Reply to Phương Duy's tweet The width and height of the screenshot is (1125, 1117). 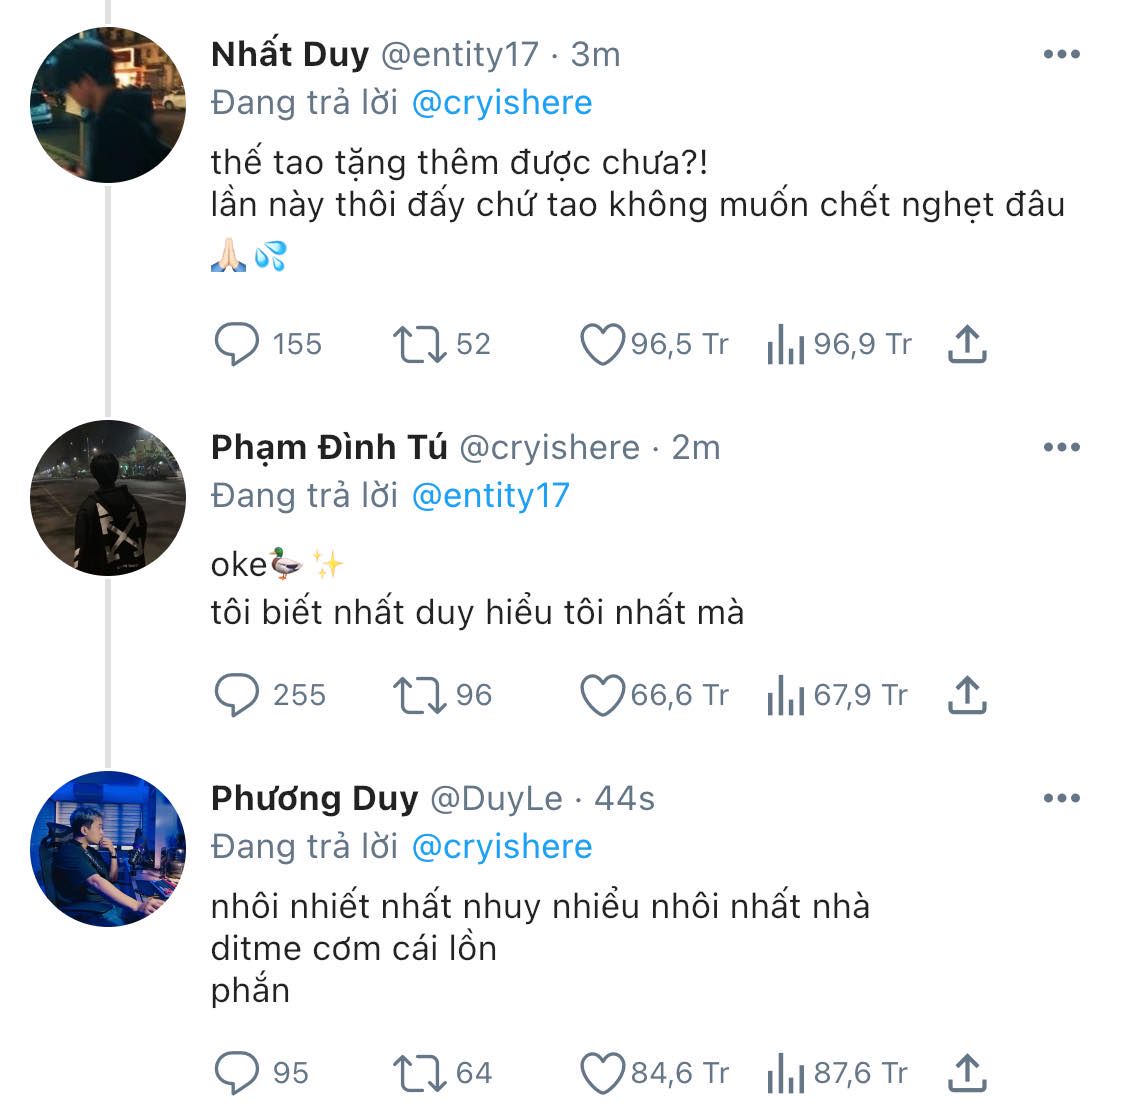[237, 1073]
